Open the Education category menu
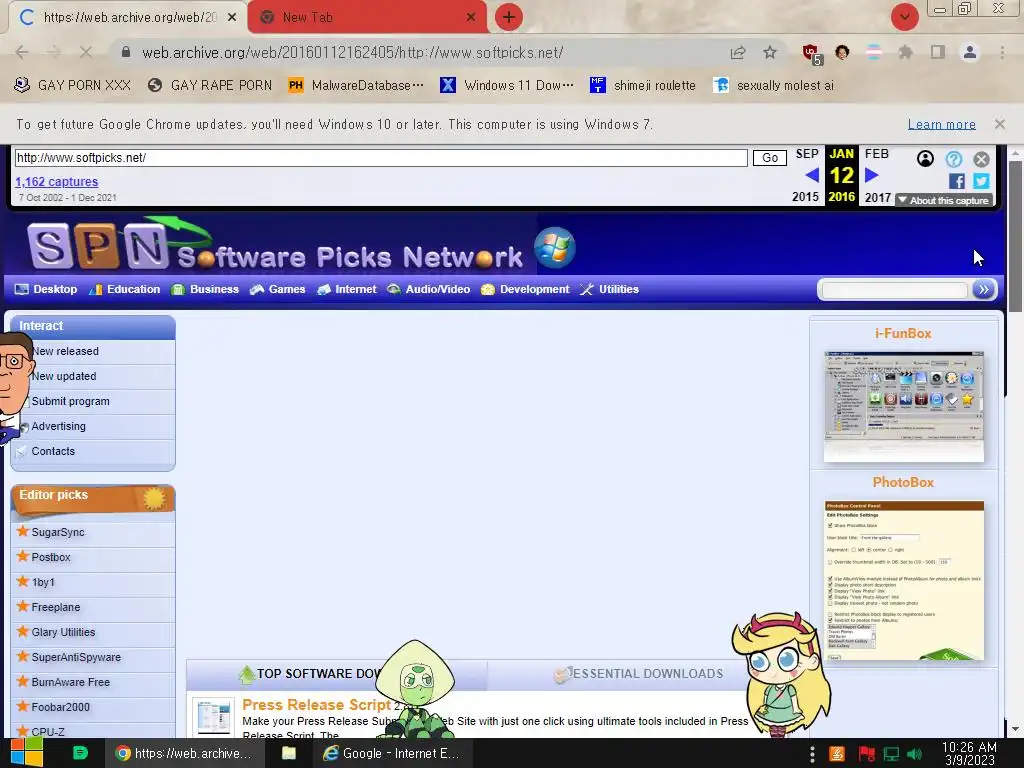 pos(125,289)
